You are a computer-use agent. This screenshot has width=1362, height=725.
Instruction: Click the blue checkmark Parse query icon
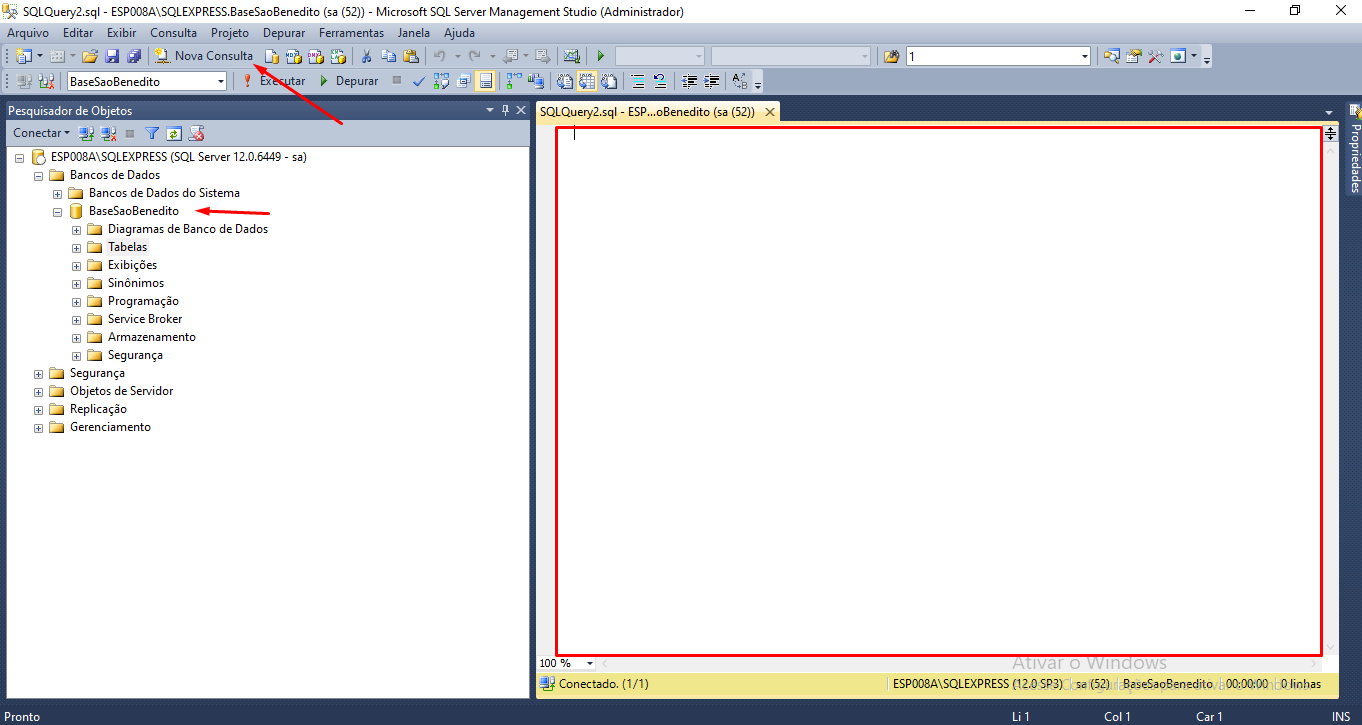coord(419,81)
